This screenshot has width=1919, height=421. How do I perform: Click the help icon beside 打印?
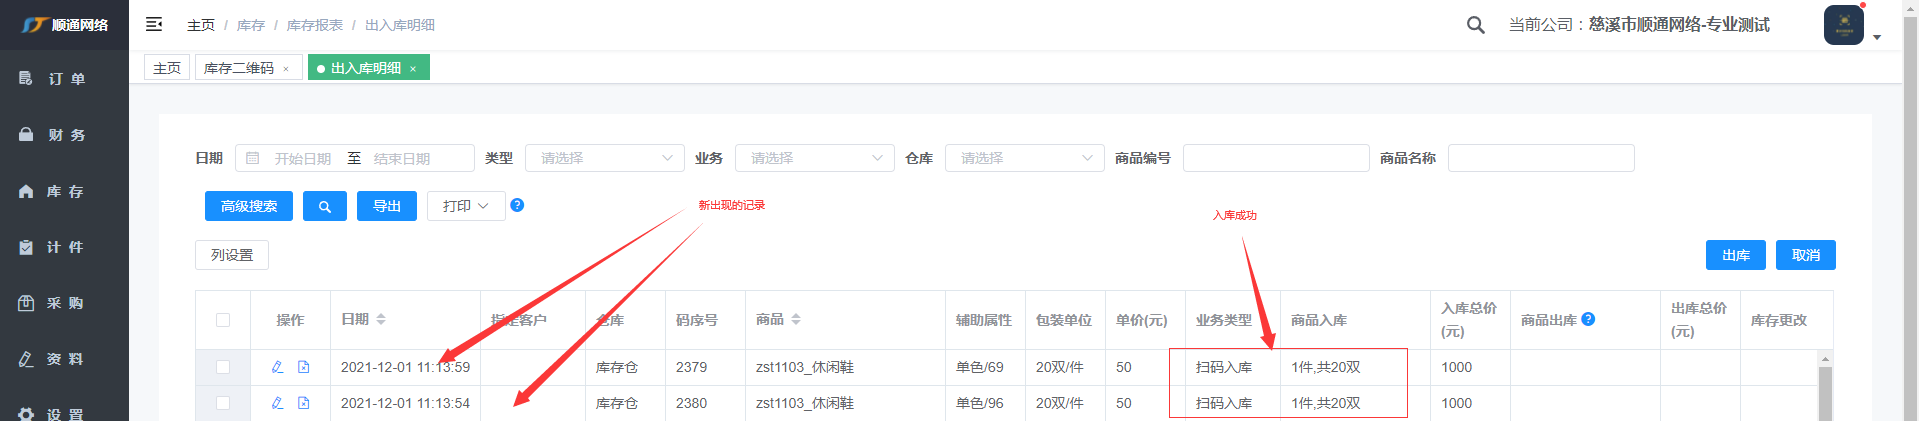(517, 205)
